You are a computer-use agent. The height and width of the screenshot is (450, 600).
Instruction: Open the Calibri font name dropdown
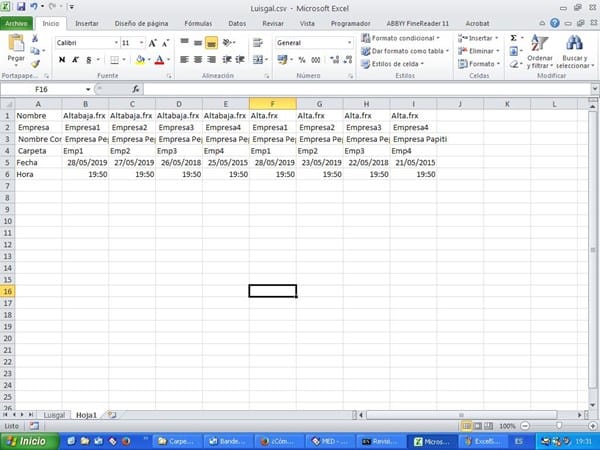click(116, 43)
